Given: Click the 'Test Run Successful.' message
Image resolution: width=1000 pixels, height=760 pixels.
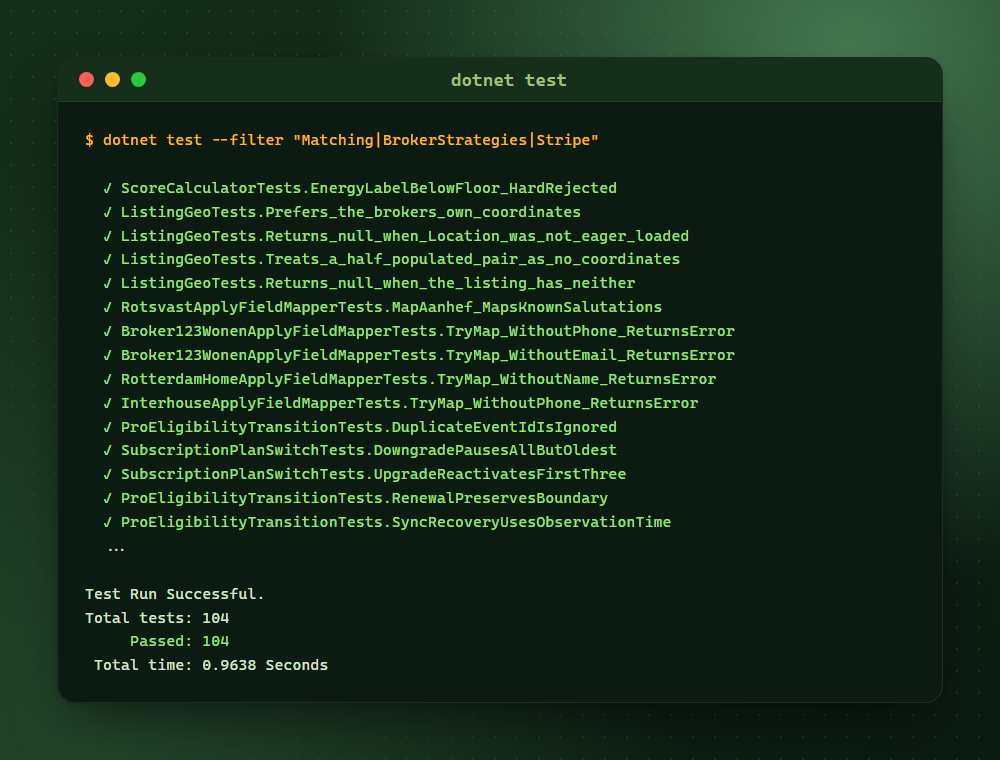Looking at the screenshot, I should (174, 594).
